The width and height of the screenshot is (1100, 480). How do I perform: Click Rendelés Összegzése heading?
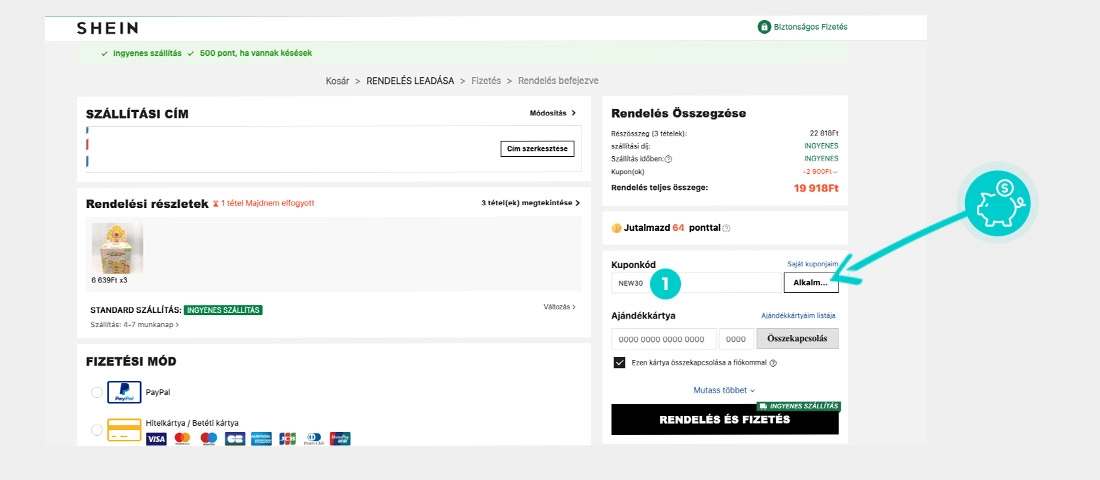pos(678,113)
